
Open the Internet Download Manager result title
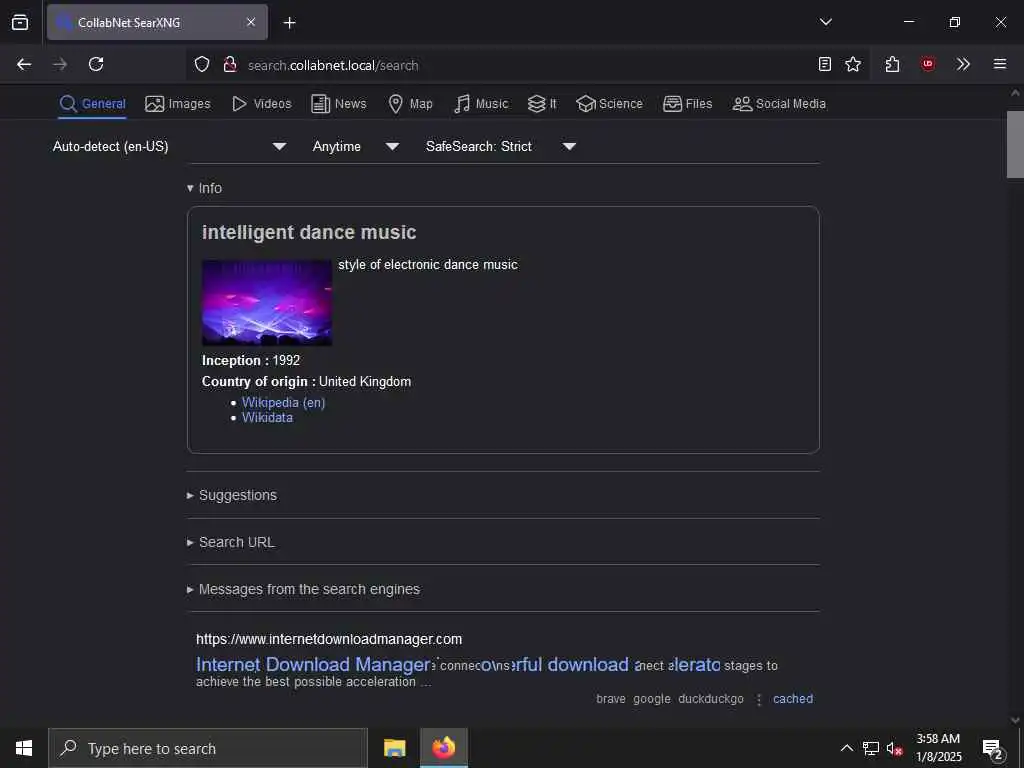coord(458,665)
